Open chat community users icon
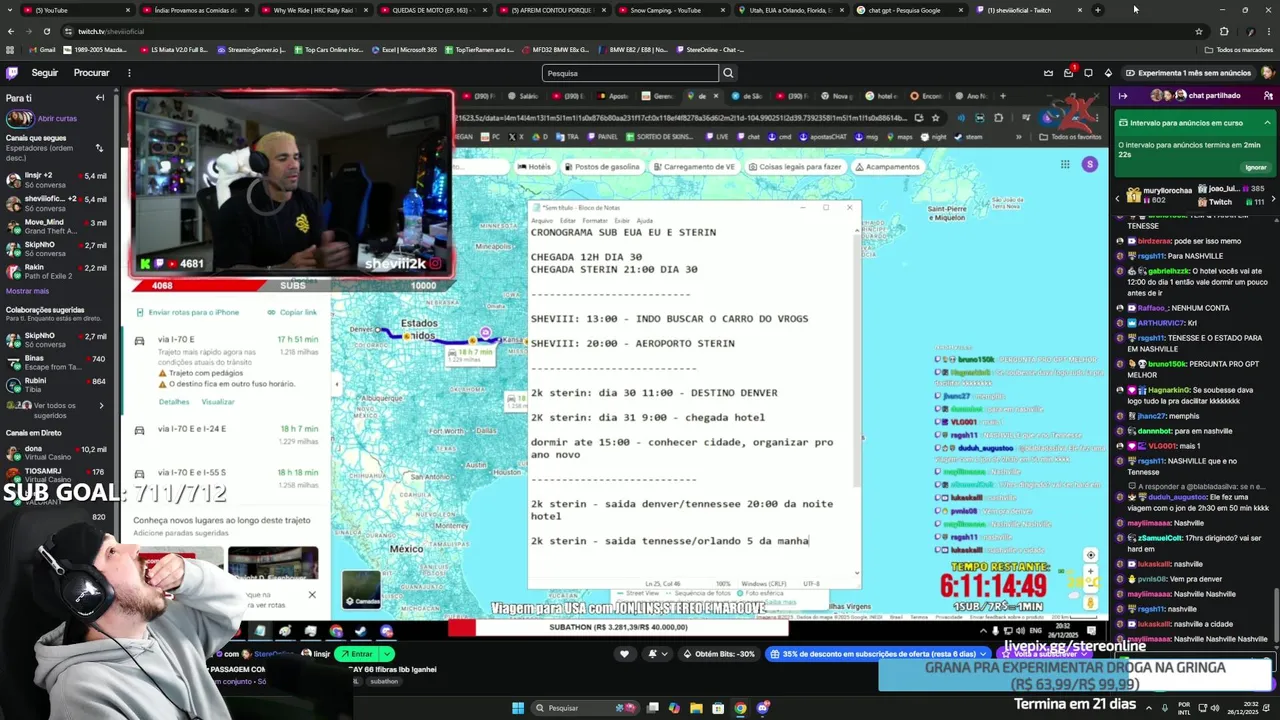This screenshot has width=1280, height=720. pos(1268,96)
